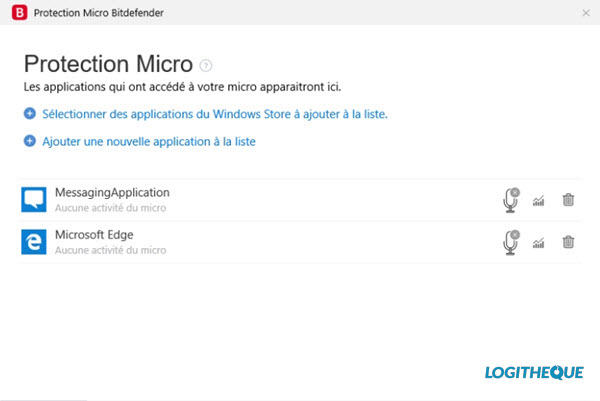The height and width of the screenshot is (401, 600).
Task: Click the MessagingApplication app icon
Action: coord(34,199)
